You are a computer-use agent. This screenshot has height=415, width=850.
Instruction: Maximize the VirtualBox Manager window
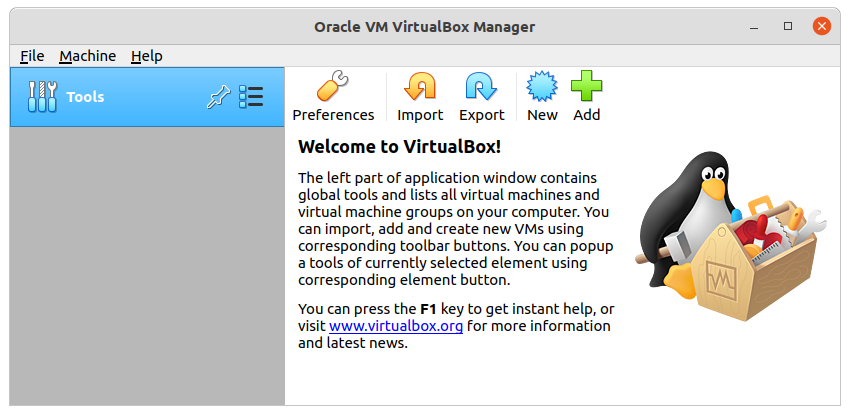tap(788, 26)
